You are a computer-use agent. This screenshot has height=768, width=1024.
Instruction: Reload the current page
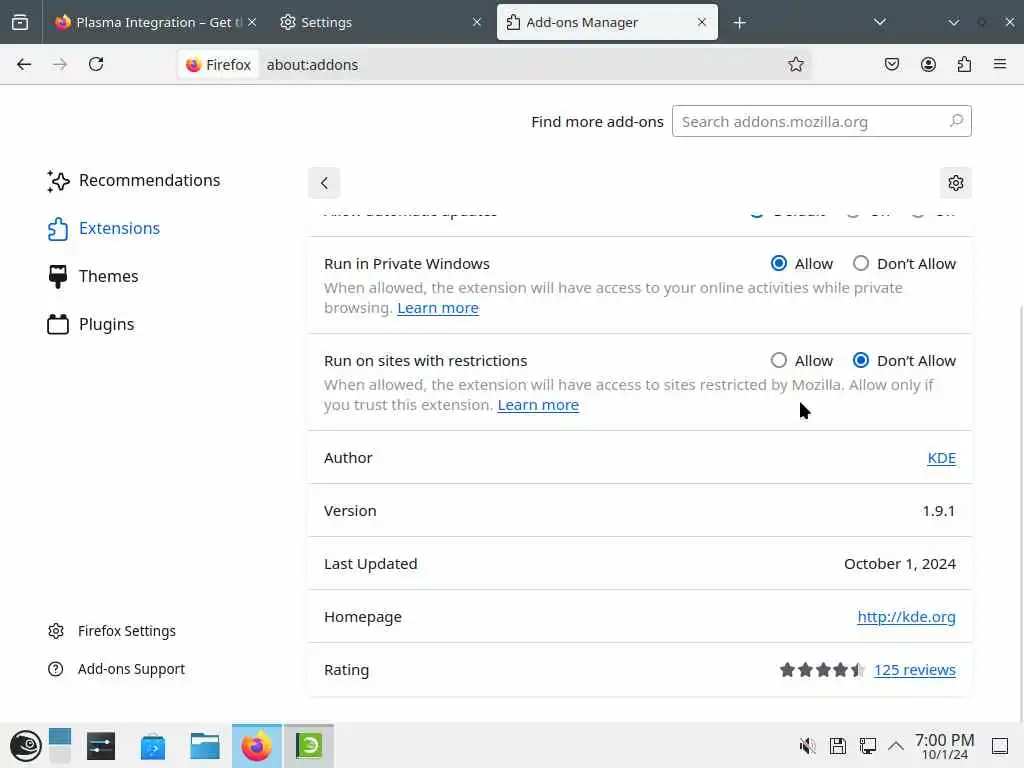[x=96, y=64]
